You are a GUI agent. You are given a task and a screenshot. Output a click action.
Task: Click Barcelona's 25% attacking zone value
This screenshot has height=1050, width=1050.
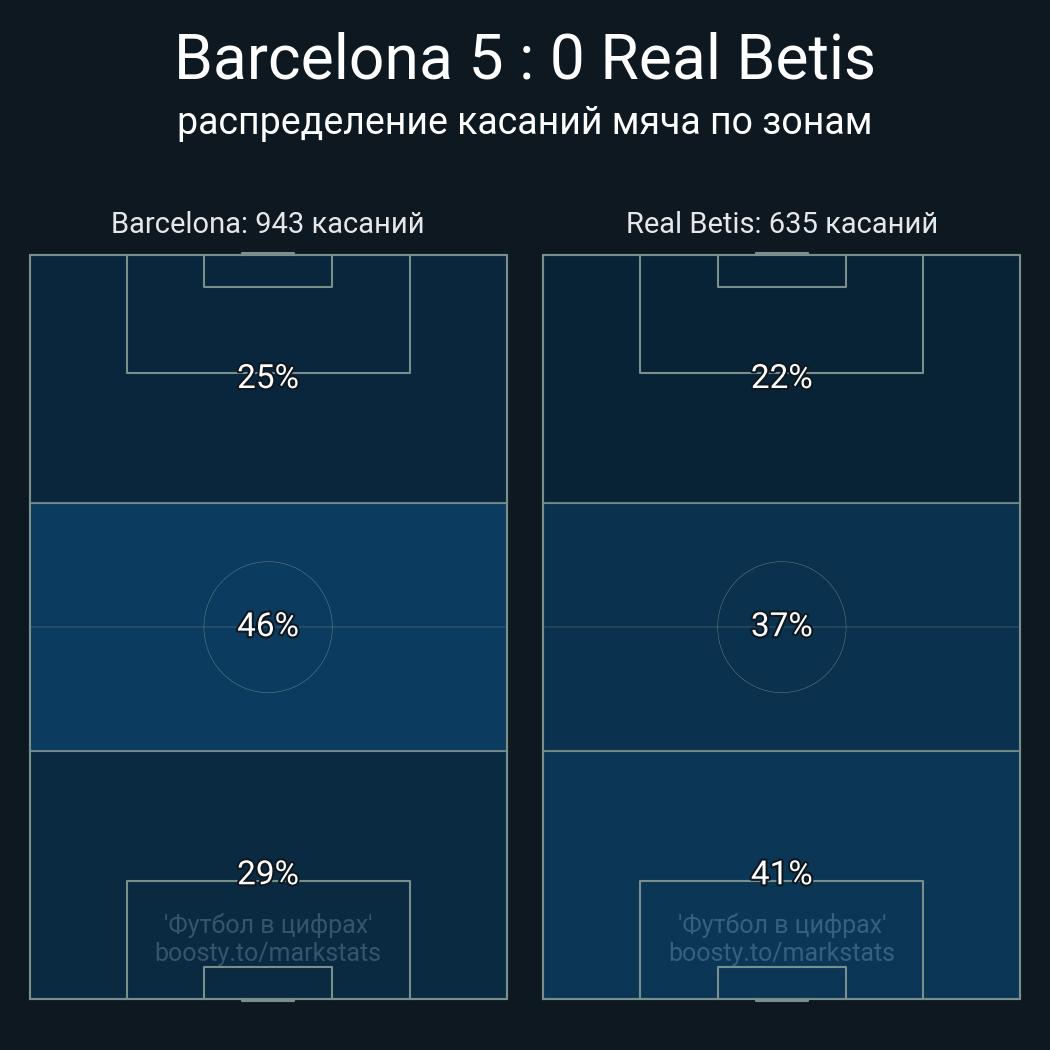(x=268, y=377)
